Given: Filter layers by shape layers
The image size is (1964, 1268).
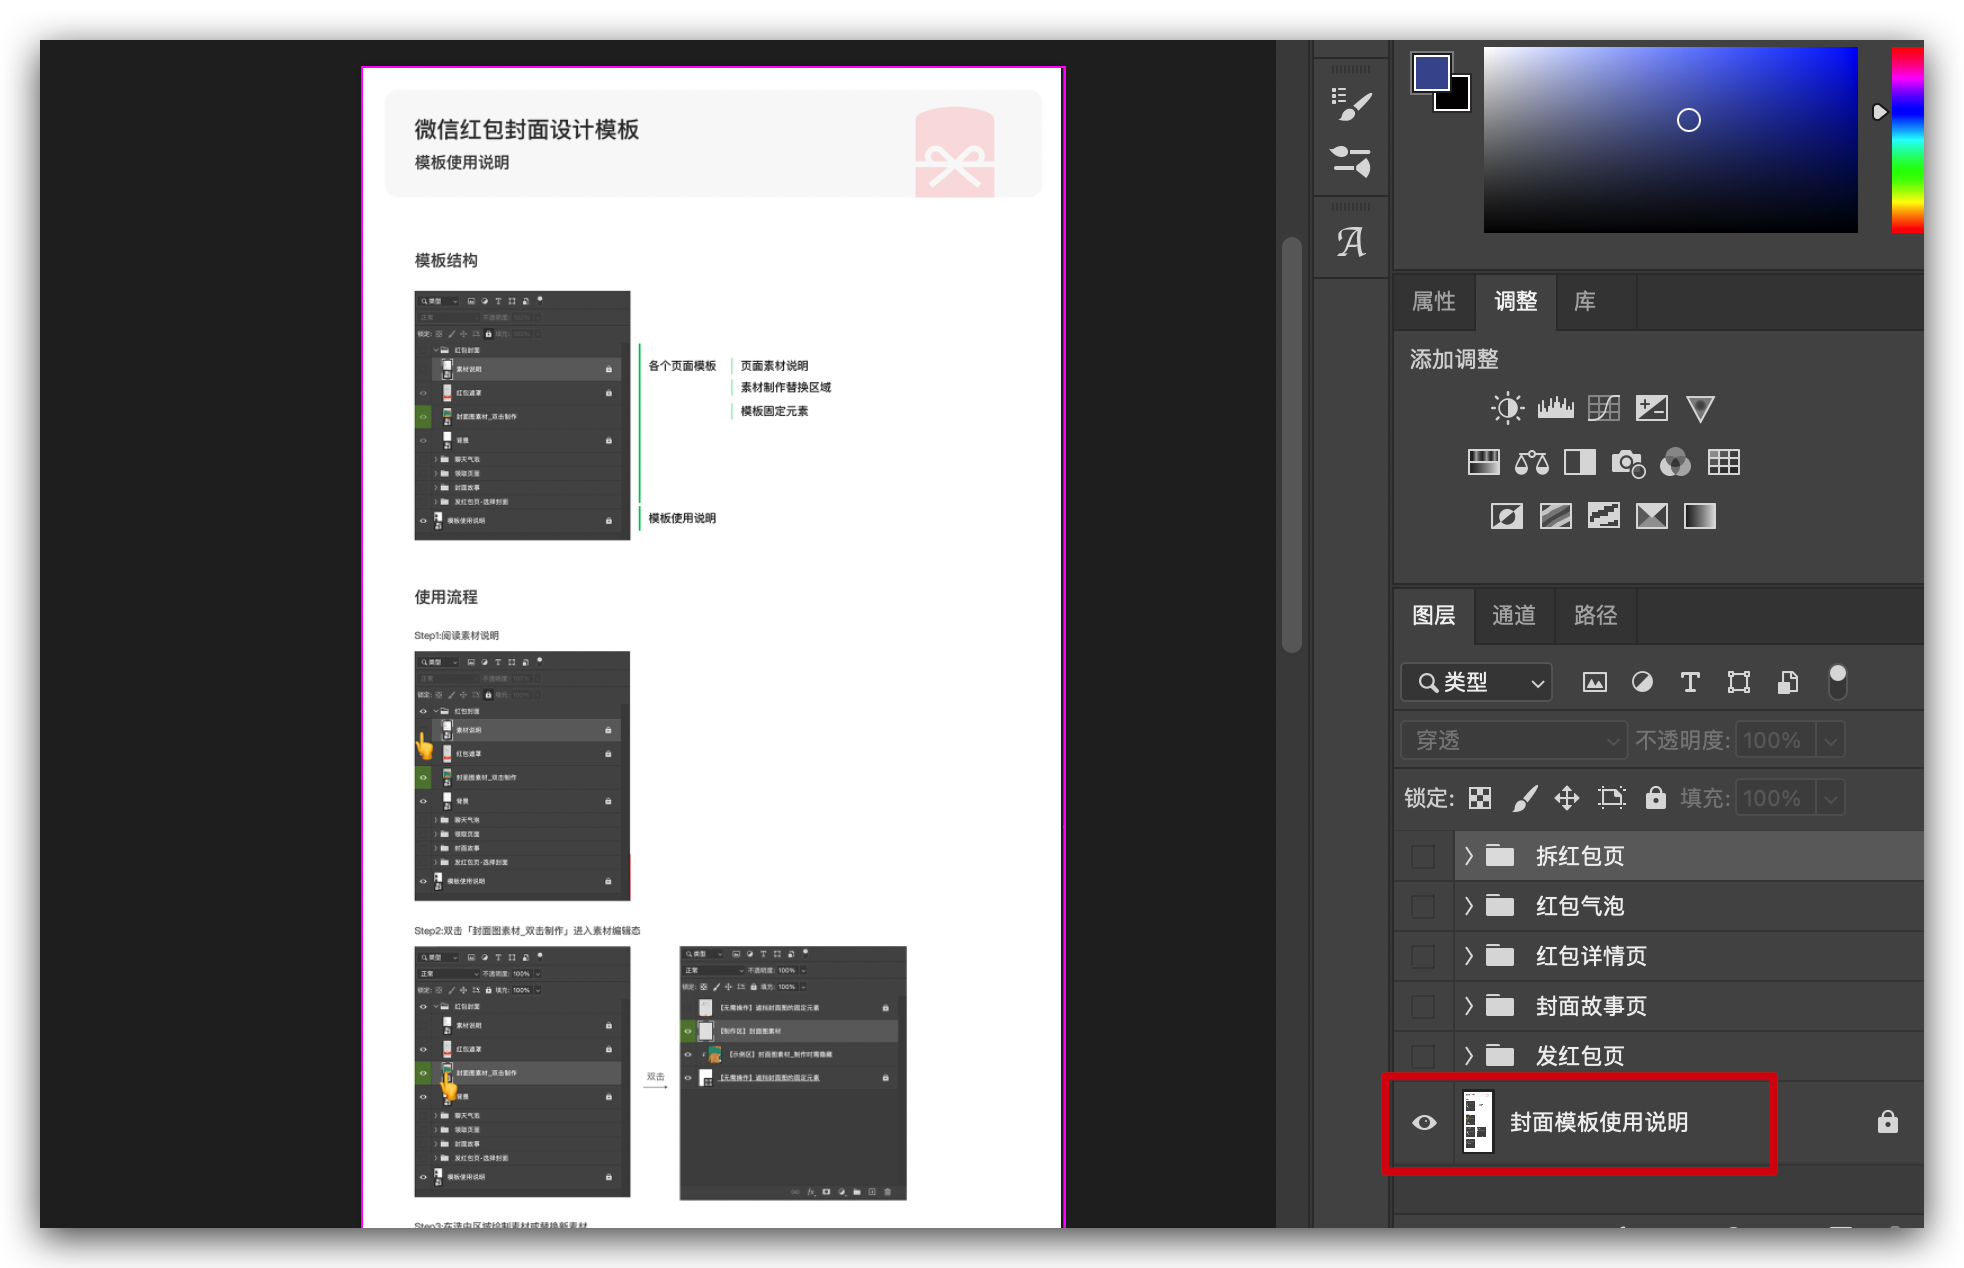Looking at the screenshot, I should 1739,682.
